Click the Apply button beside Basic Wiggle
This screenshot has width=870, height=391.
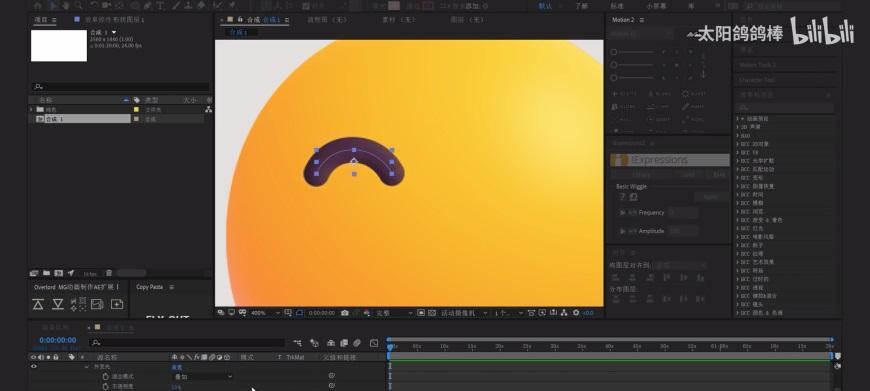point(710,197)
